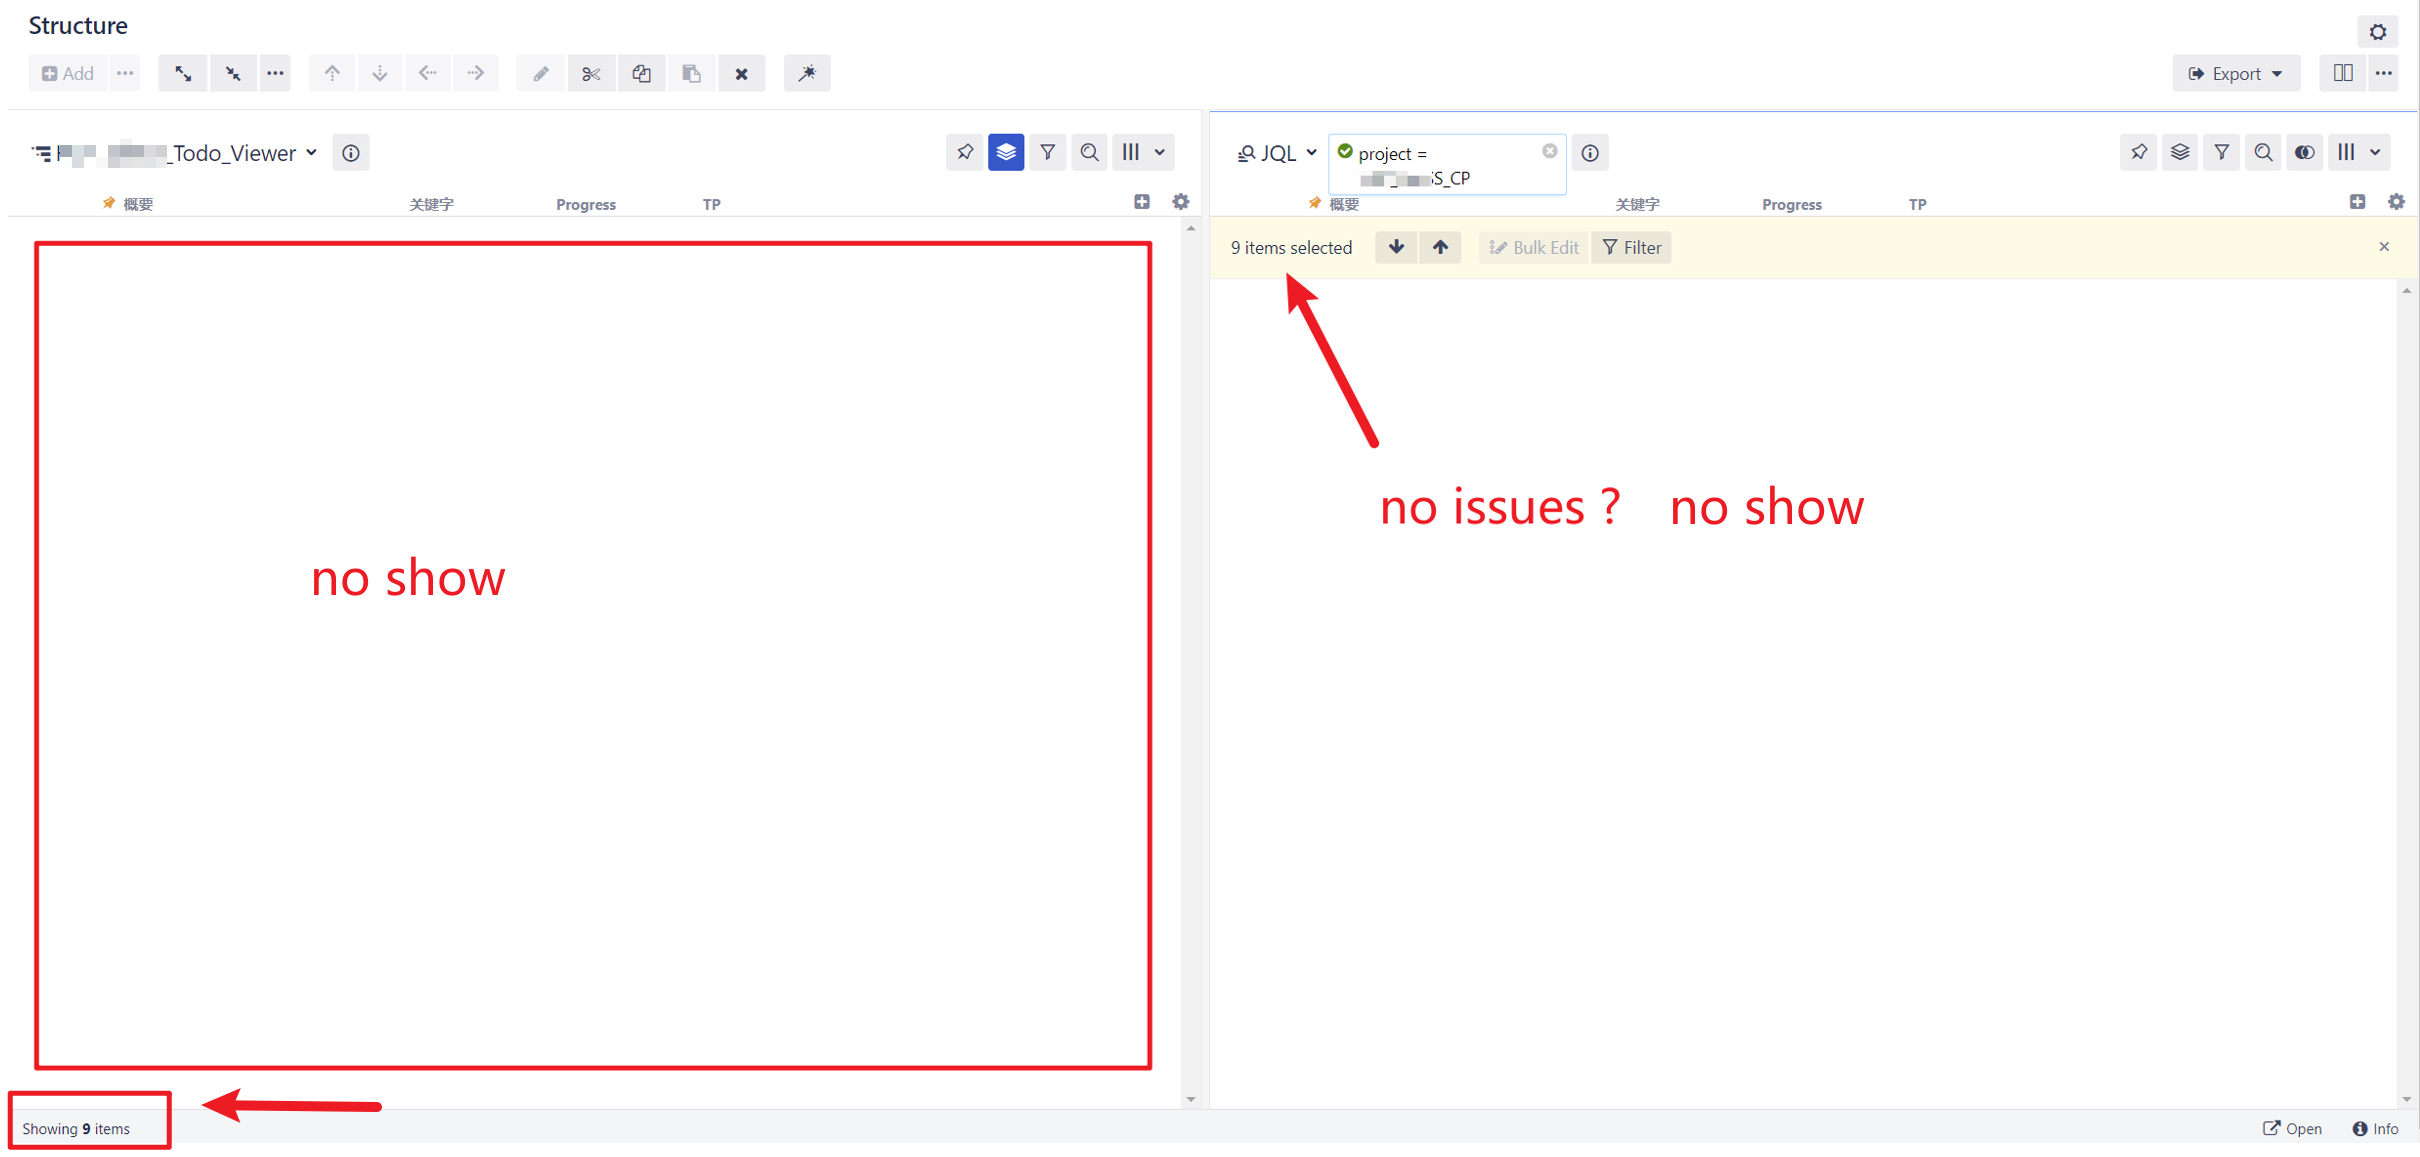Click the Open link in the status bar
The width and height of the screenshot is (2420, 1157).
tap(2292, 1129)
